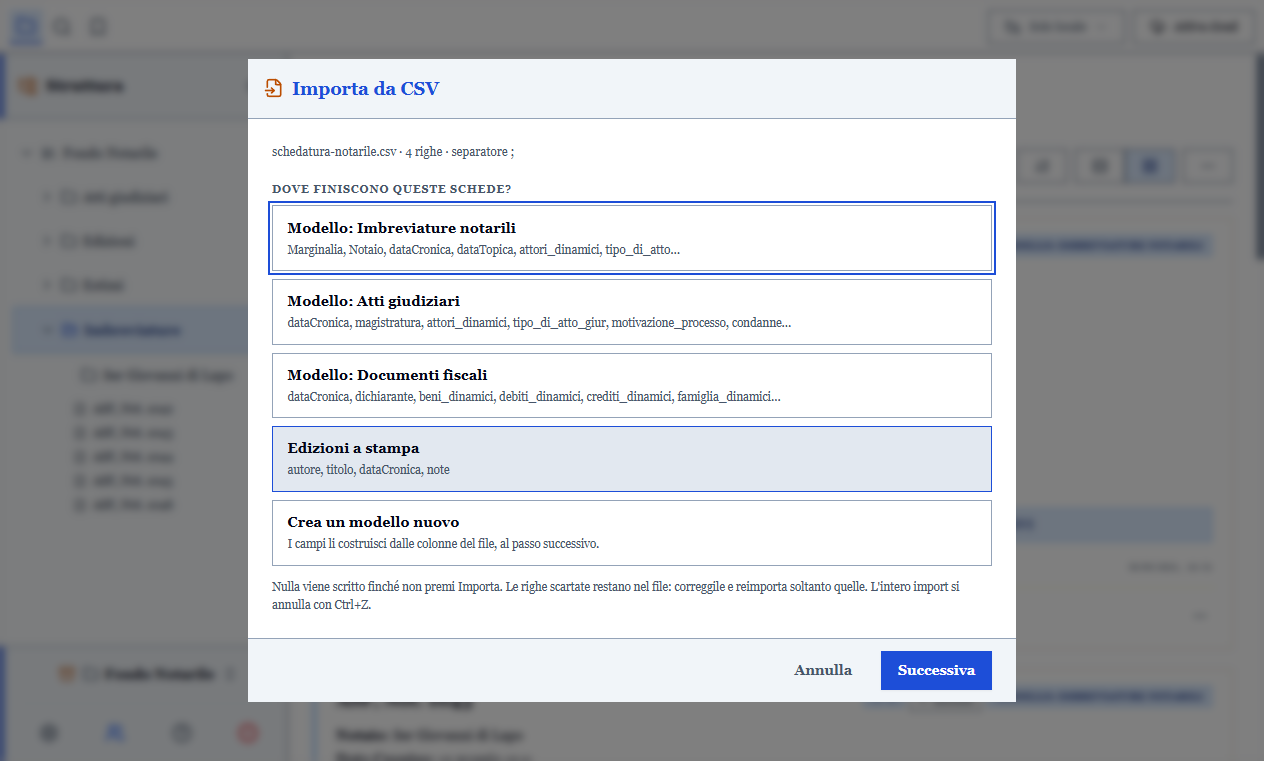This screenshot has height=761, width=1264.
Task: Click the red circular icon in bottom-left panel
Action: click(x=247, y=733)
